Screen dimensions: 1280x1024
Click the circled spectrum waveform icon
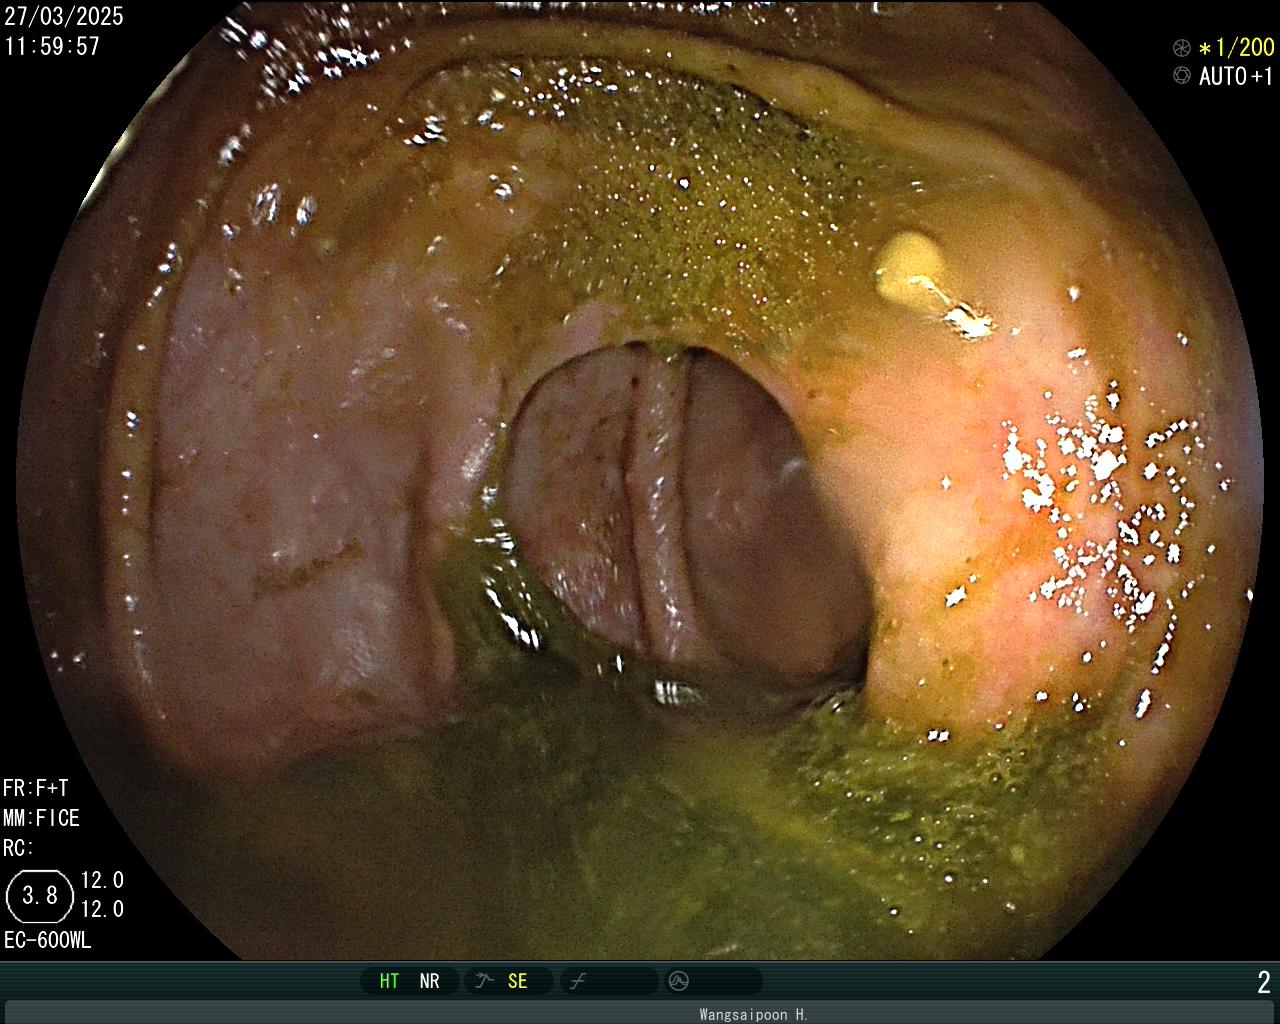click(678, 981)
